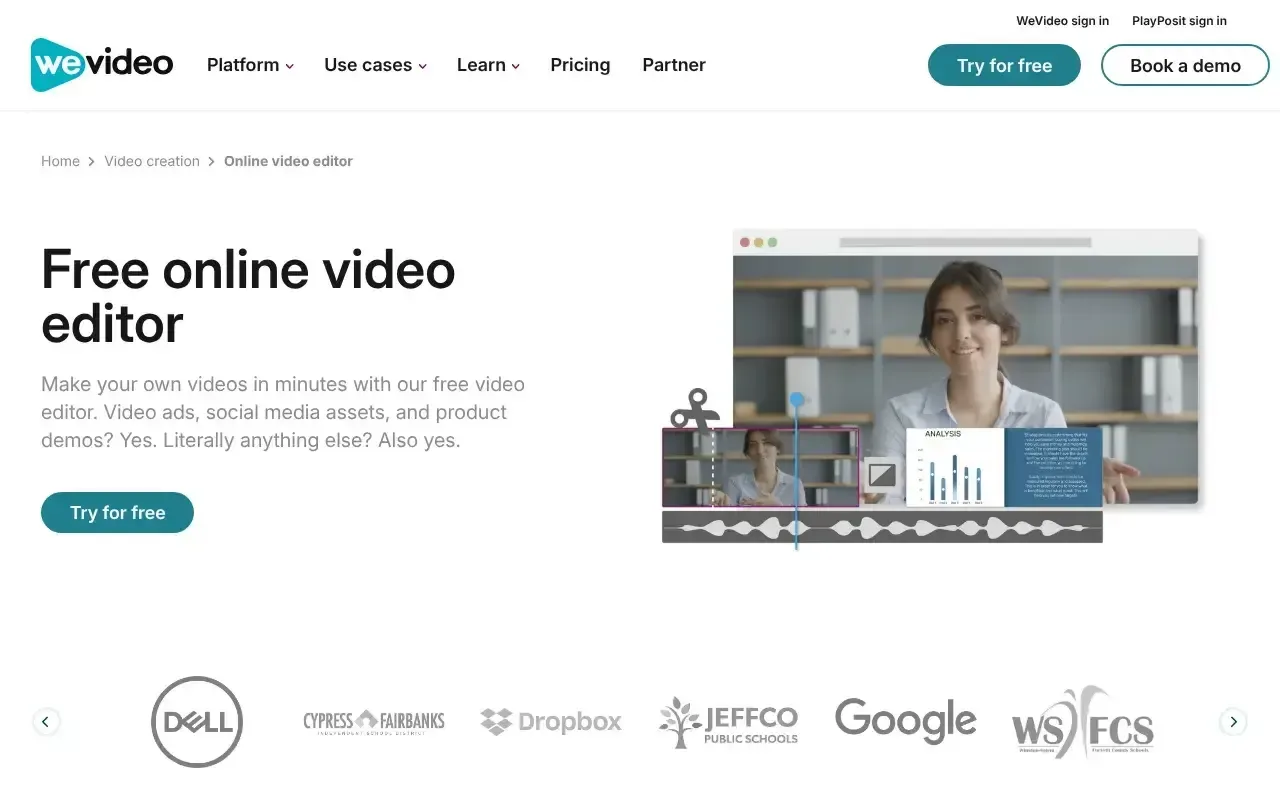Click the Try for free button
Screen dimensions: 1280x800
(1004, 65)
